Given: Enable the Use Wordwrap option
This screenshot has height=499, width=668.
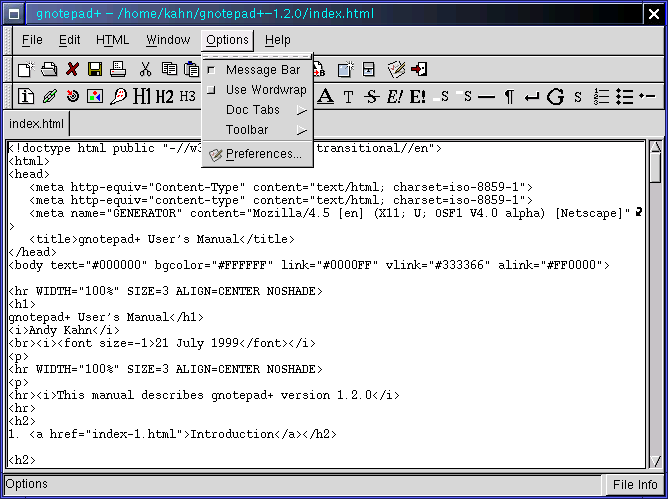Looking at the screenshot, I should [x=257, y=90].
